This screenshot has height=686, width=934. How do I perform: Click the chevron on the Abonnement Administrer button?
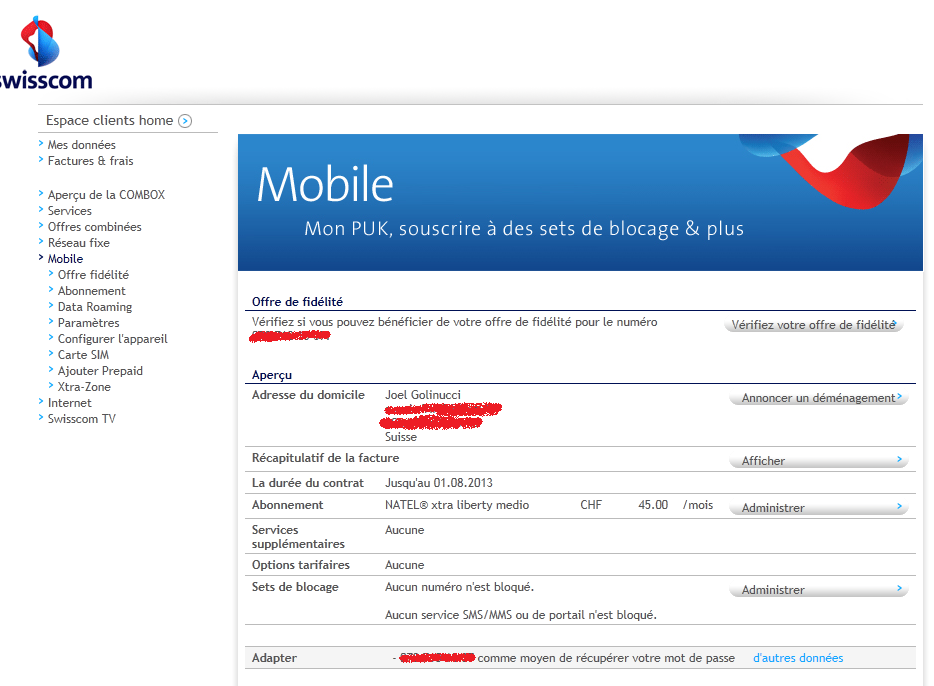[898, 507]
